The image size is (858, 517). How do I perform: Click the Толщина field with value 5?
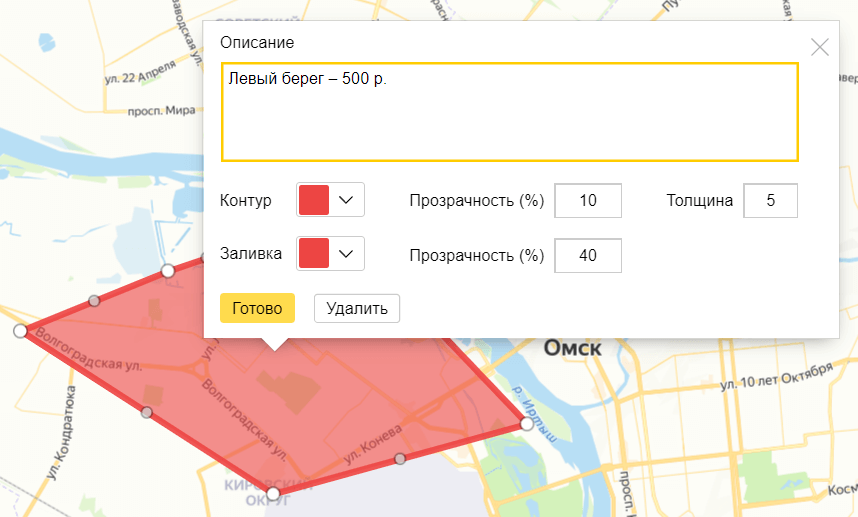point(770,200)
